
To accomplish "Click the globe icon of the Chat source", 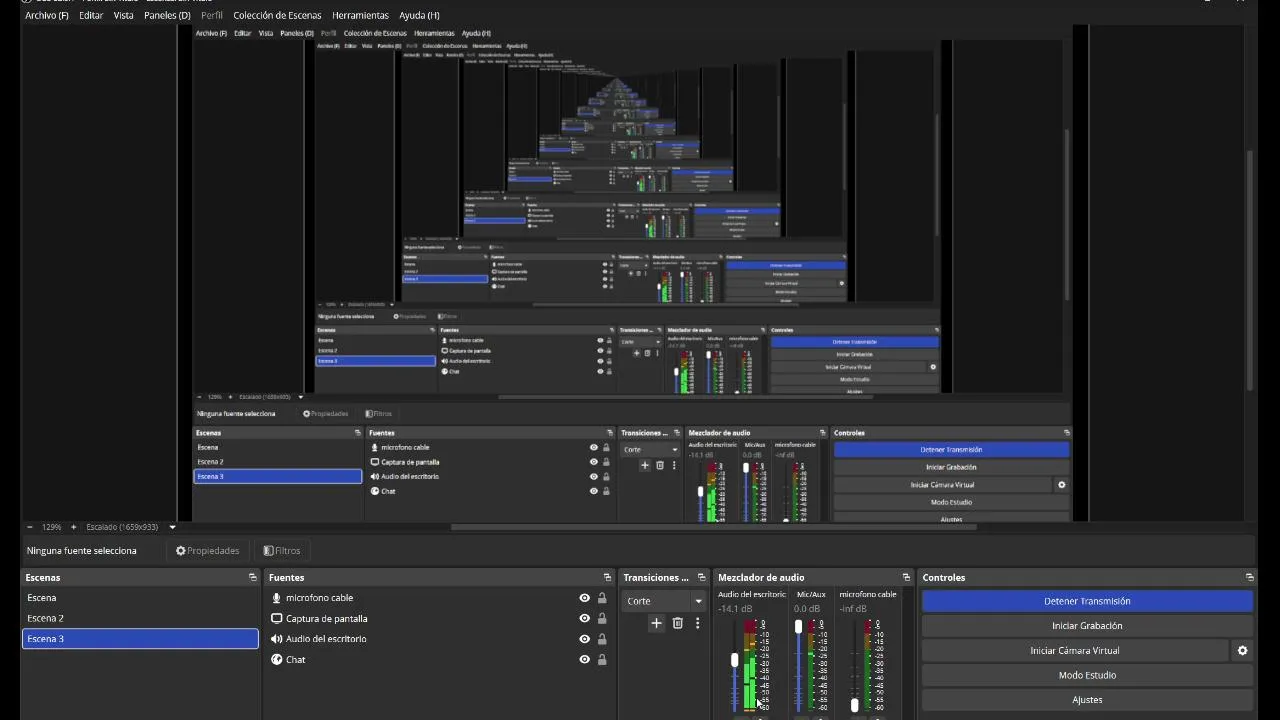I will pyautogui.click(x=277, y=660).
